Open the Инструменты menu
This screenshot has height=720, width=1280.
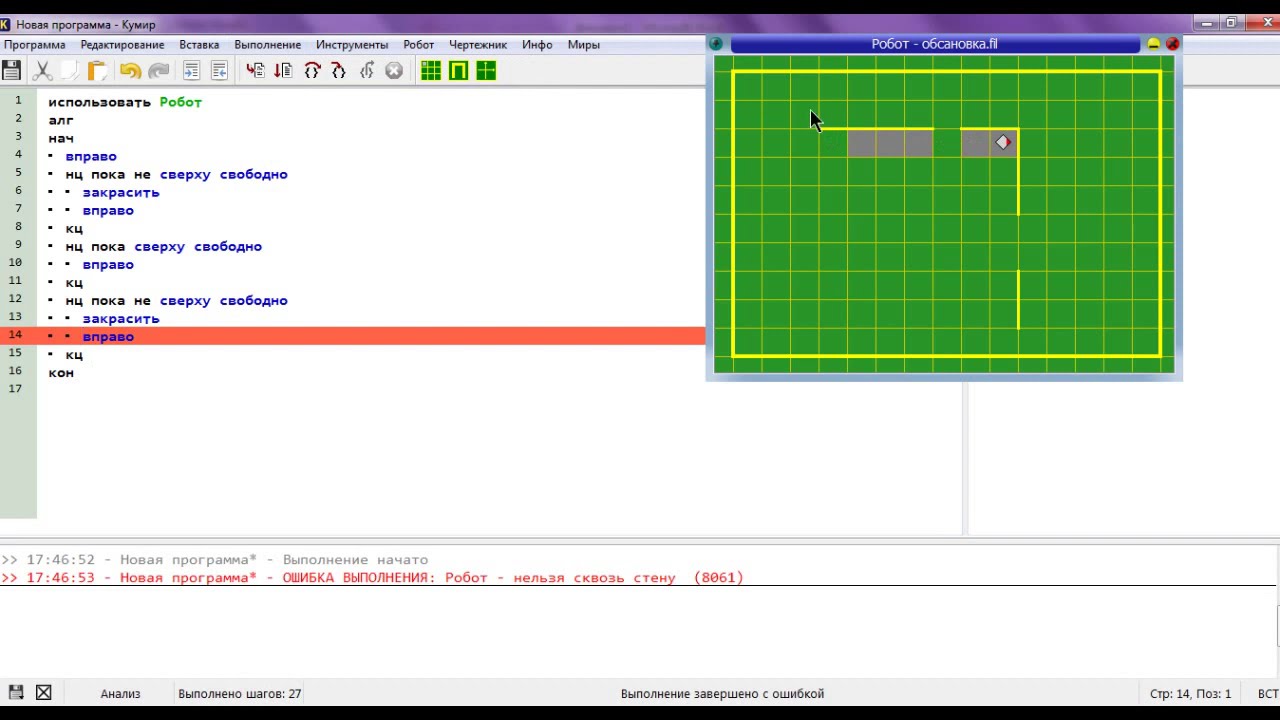352,44
